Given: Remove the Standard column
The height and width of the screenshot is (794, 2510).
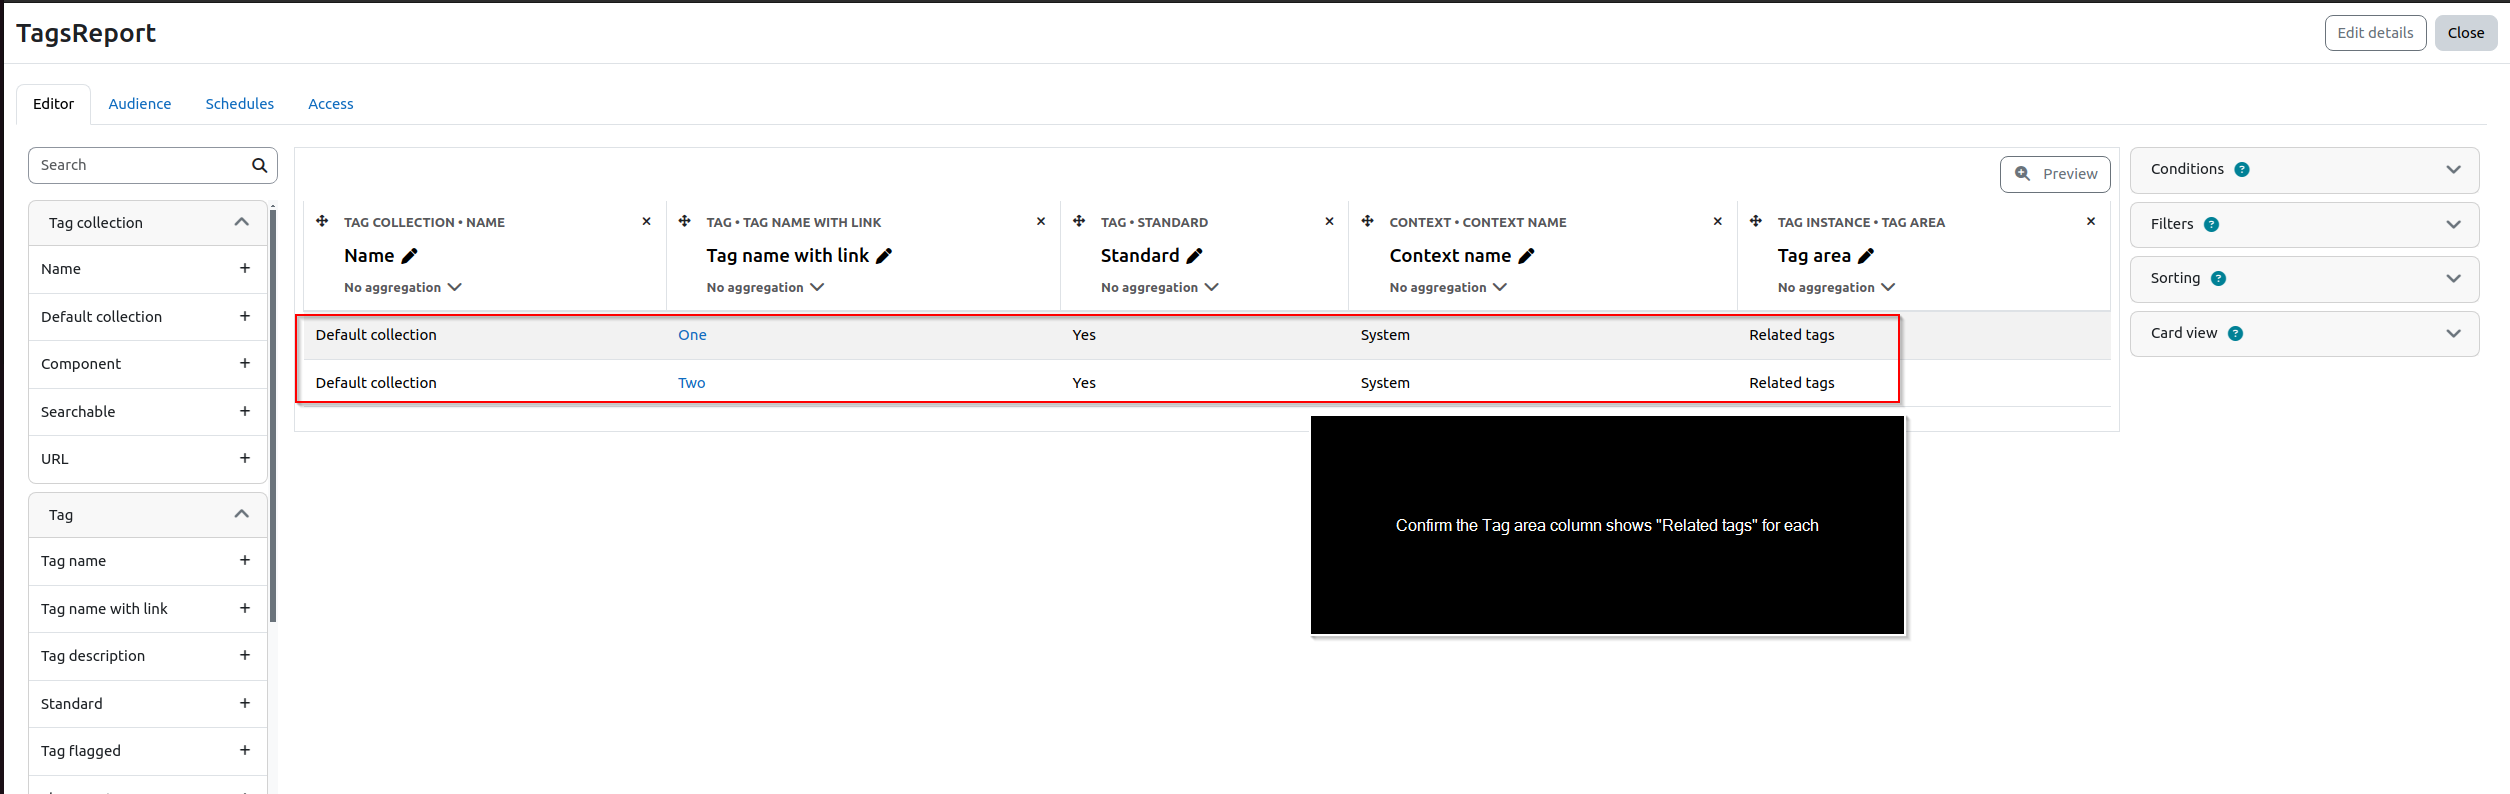Looking at the screenshot, I should (x=1329, y=222).
